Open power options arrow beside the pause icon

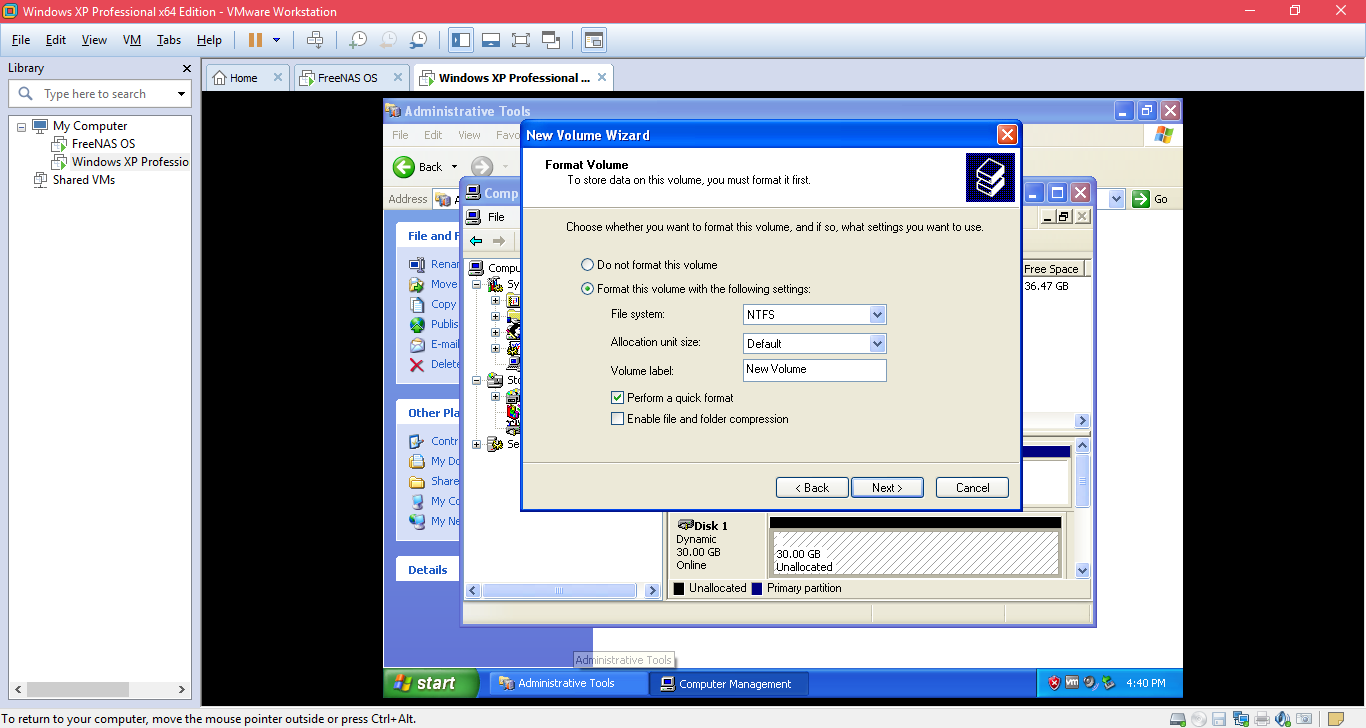click(x=277, y=40)
